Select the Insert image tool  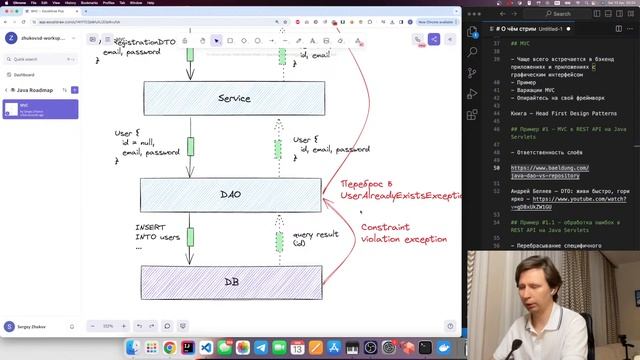[x=326, y=41]
